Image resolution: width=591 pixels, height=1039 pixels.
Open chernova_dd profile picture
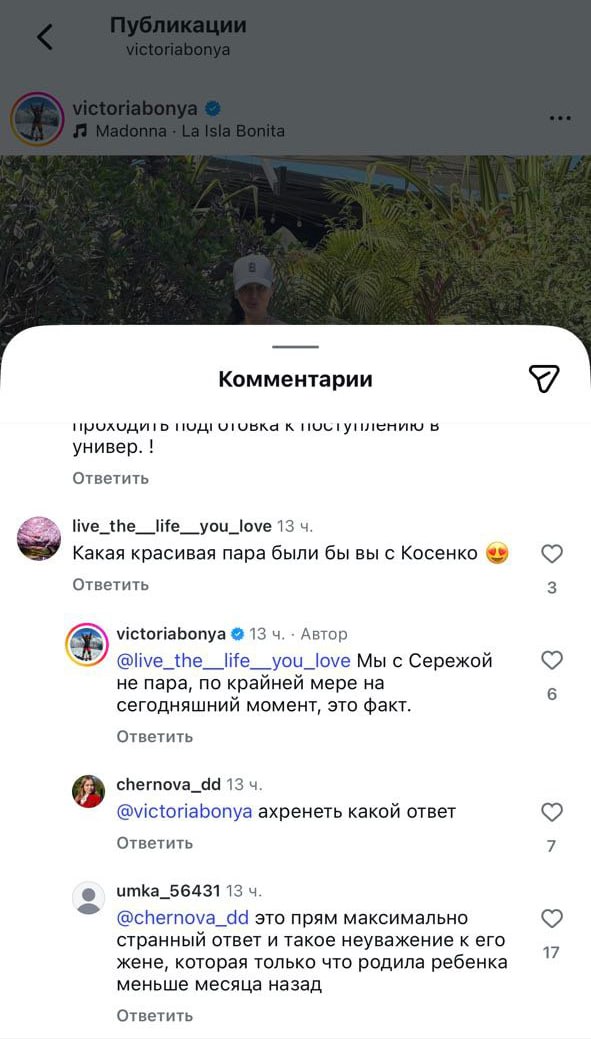pos(88,791)
